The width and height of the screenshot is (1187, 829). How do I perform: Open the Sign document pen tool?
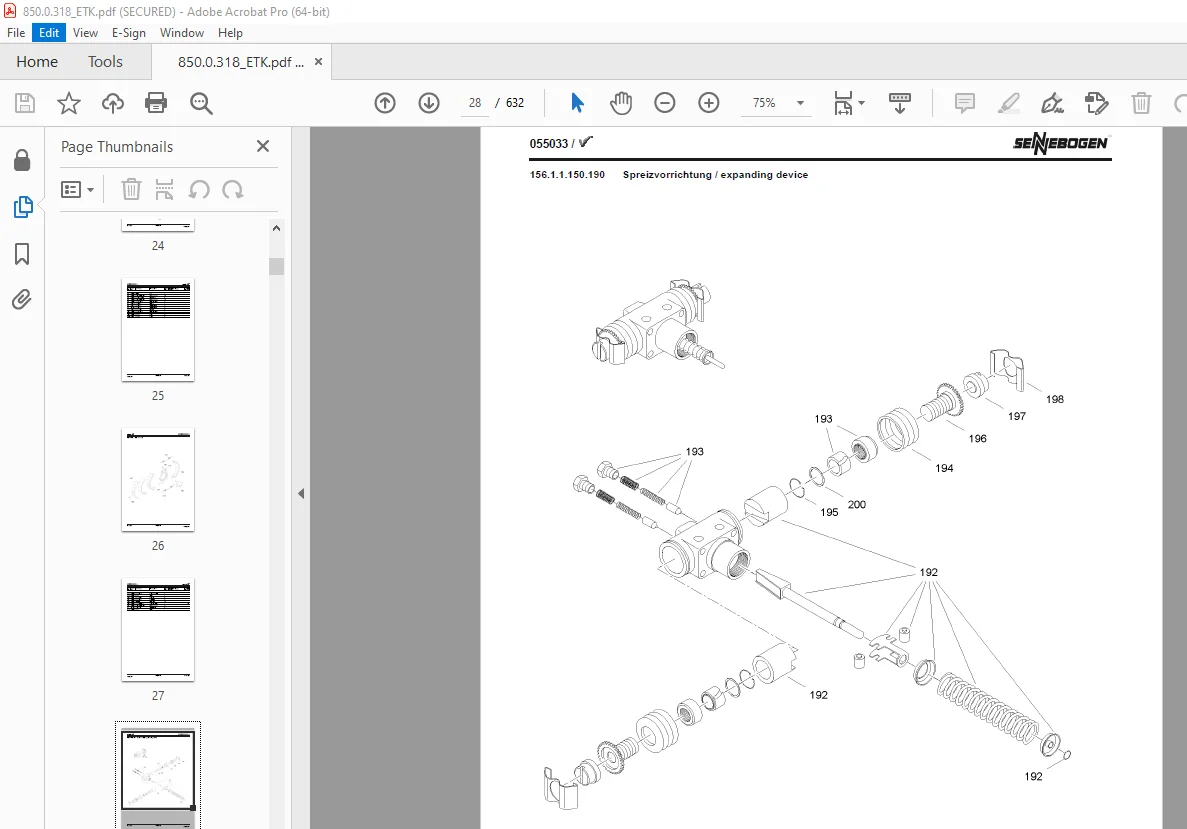pos(1052,103)
